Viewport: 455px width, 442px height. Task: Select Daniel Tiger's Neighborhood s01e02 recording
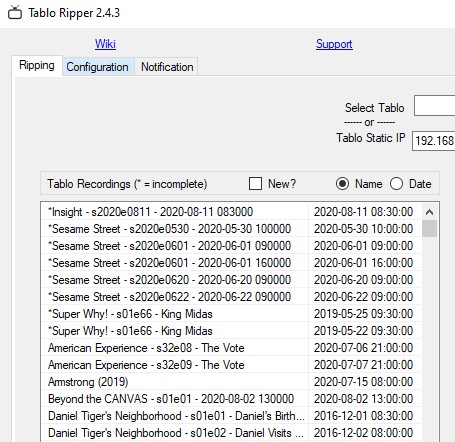231,433
